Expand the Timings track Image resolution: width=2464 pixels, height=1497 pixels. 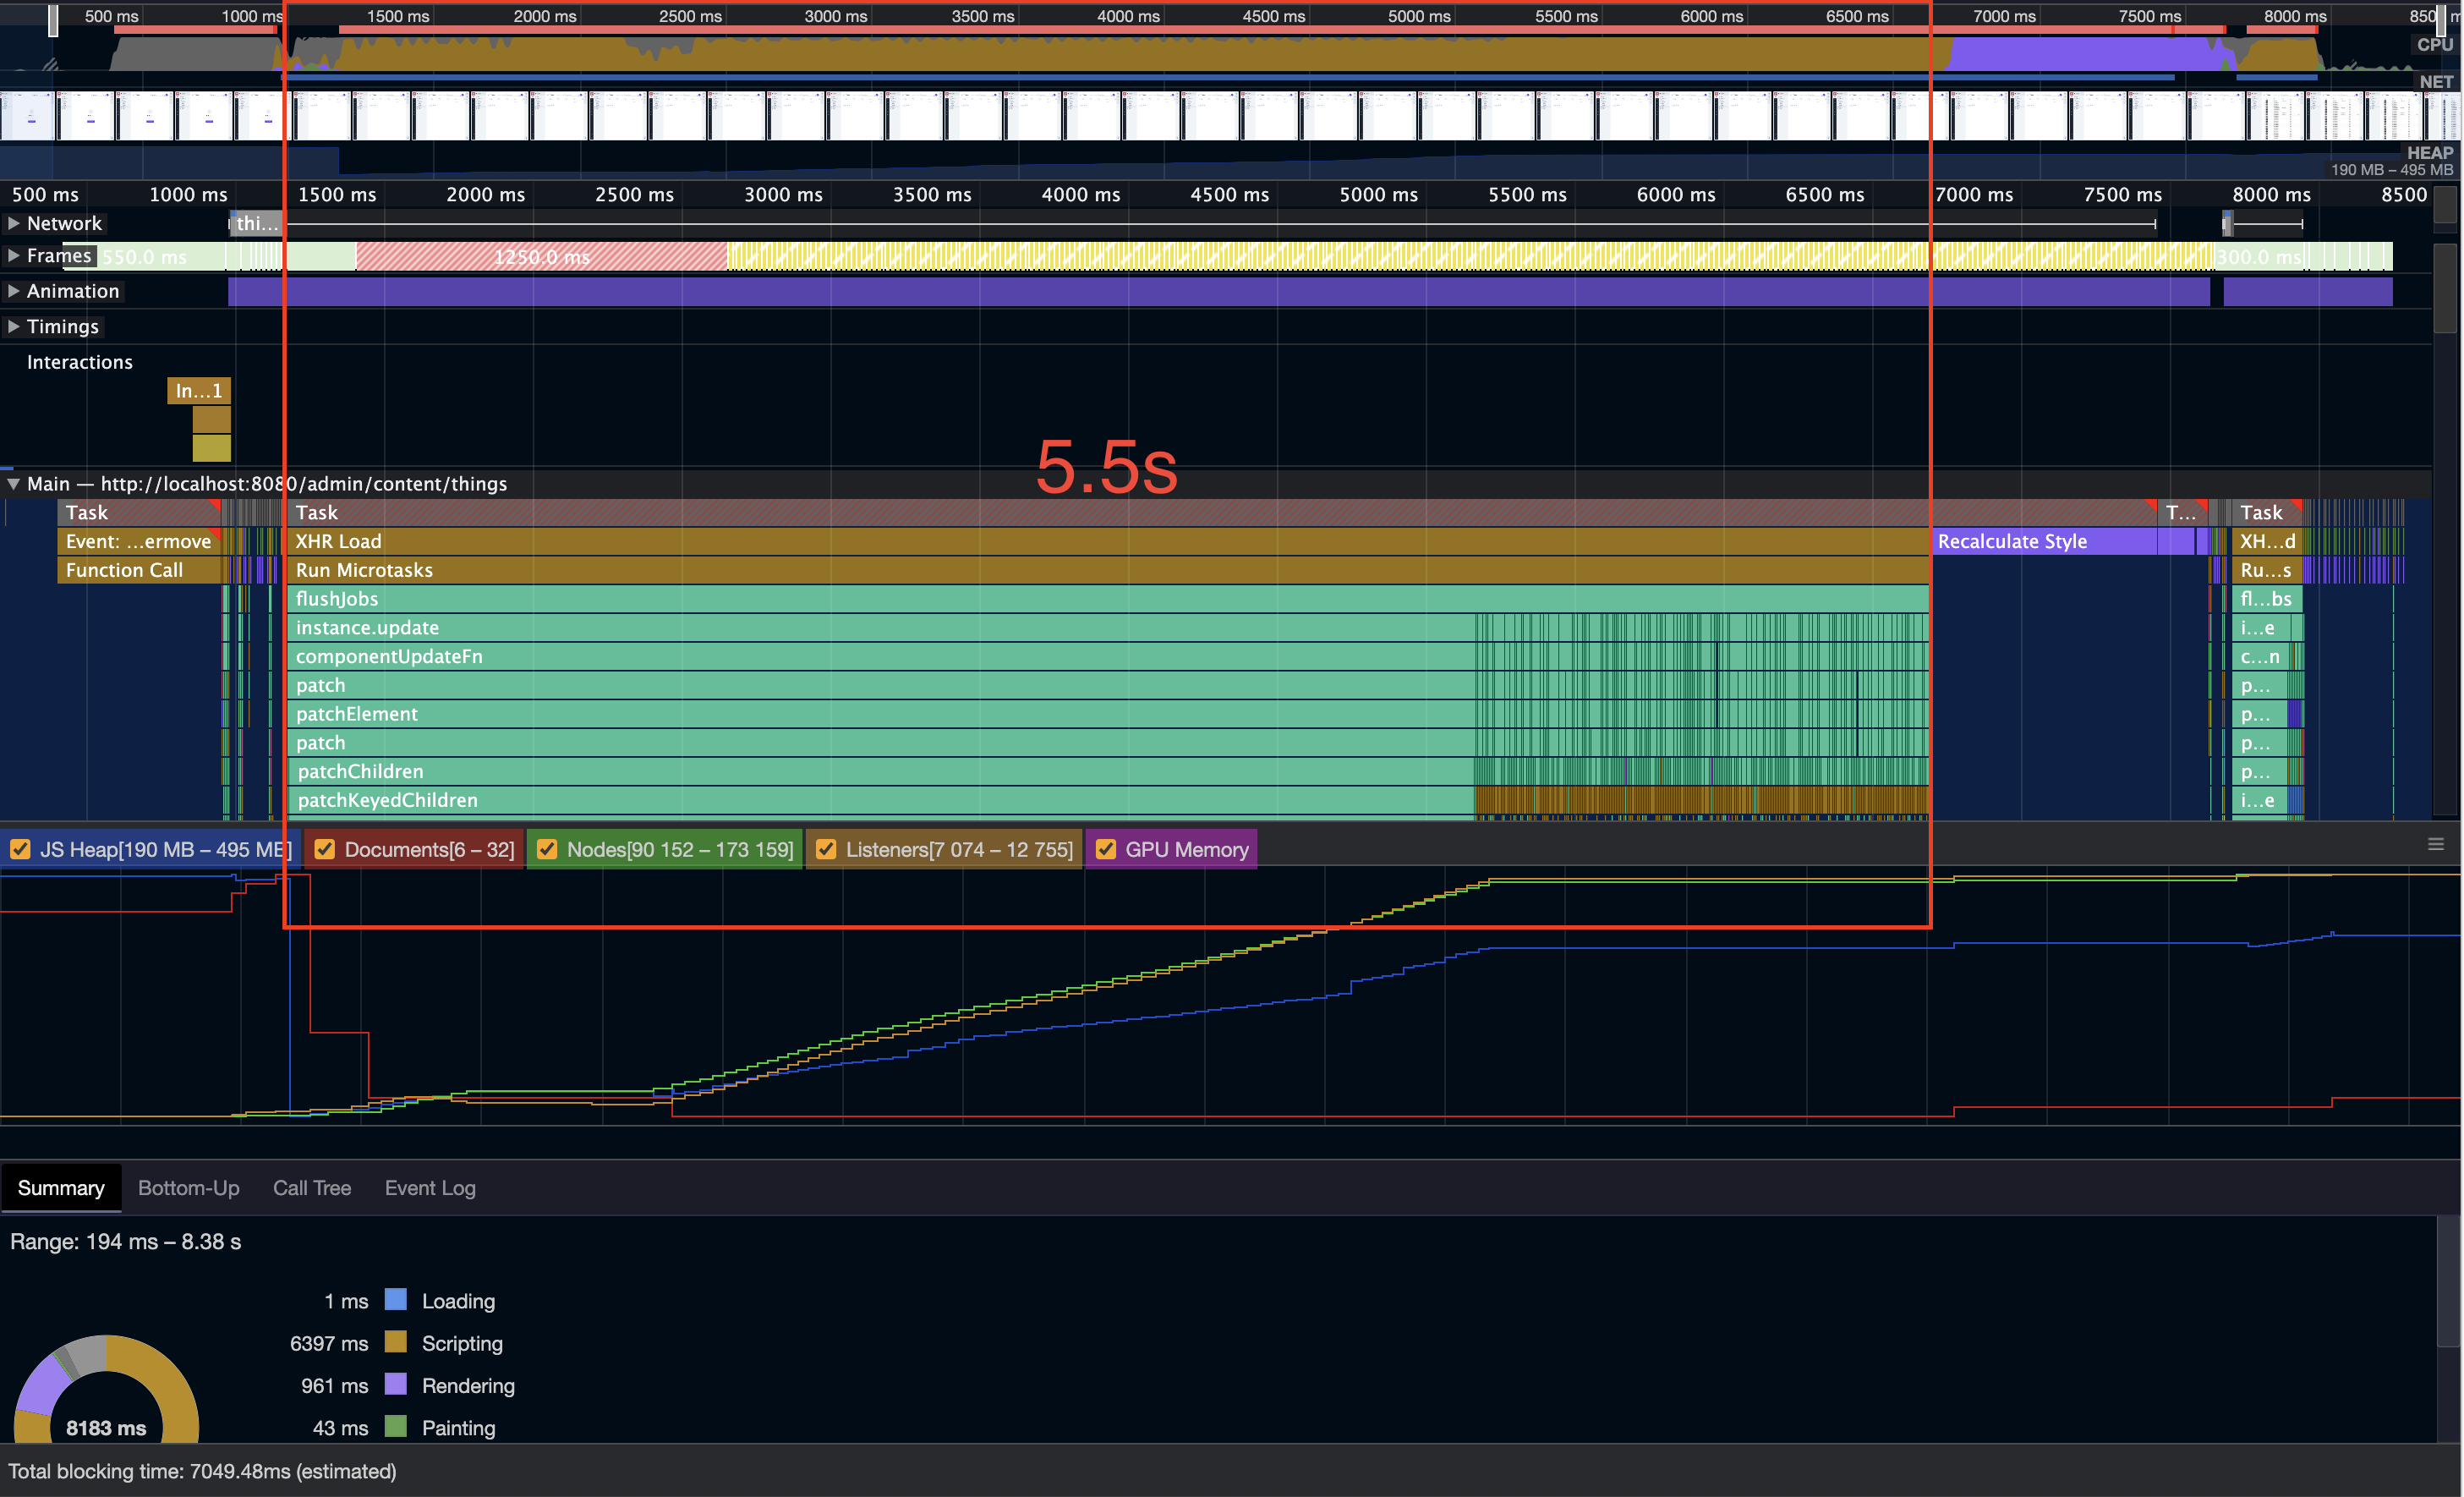[x=15, y=326]
